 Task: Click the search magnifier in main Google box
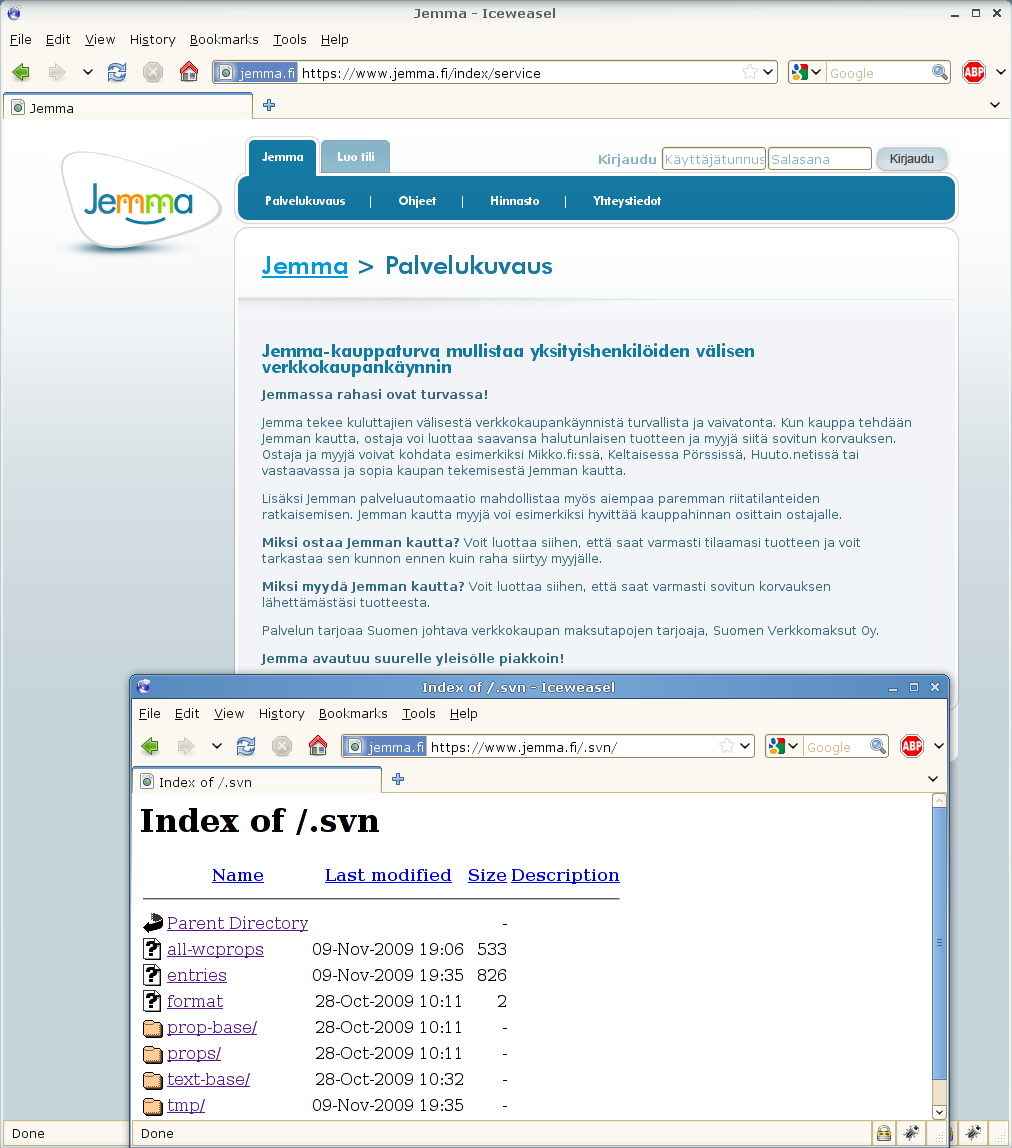940,72
